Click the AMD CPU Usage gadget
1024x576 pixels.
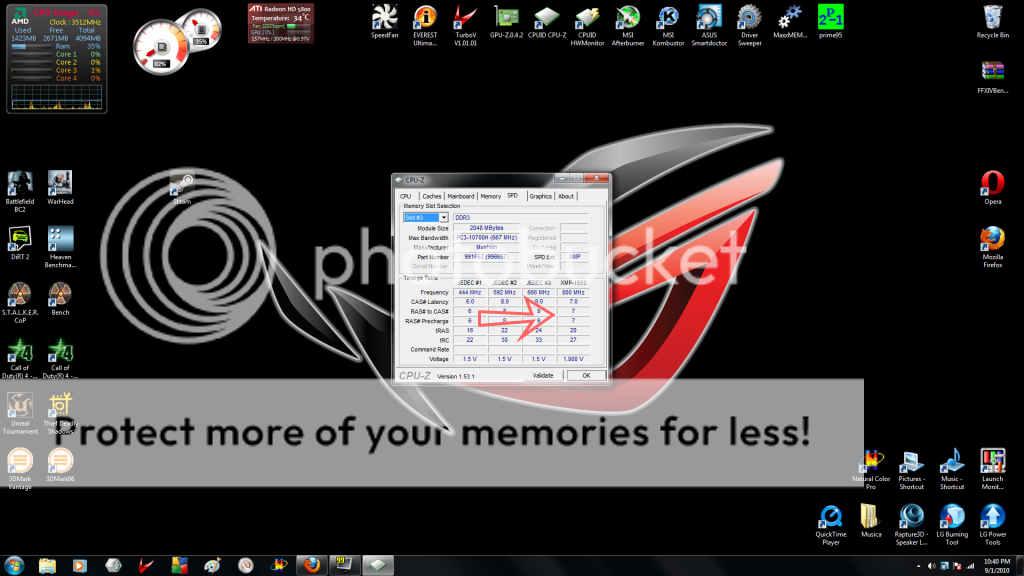click(x=56, y=59)
